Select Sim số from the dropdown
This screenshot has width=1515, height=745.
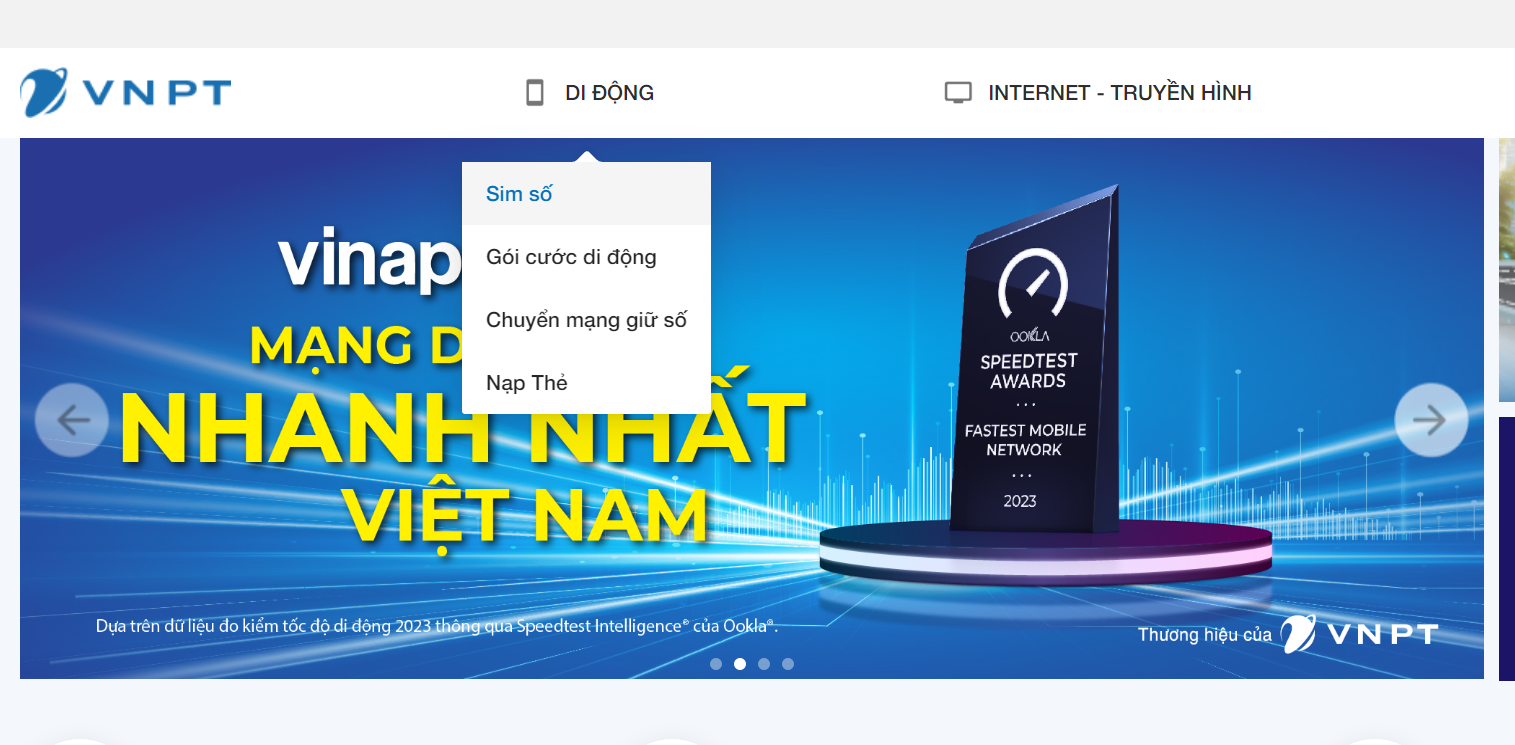point(586,194)
